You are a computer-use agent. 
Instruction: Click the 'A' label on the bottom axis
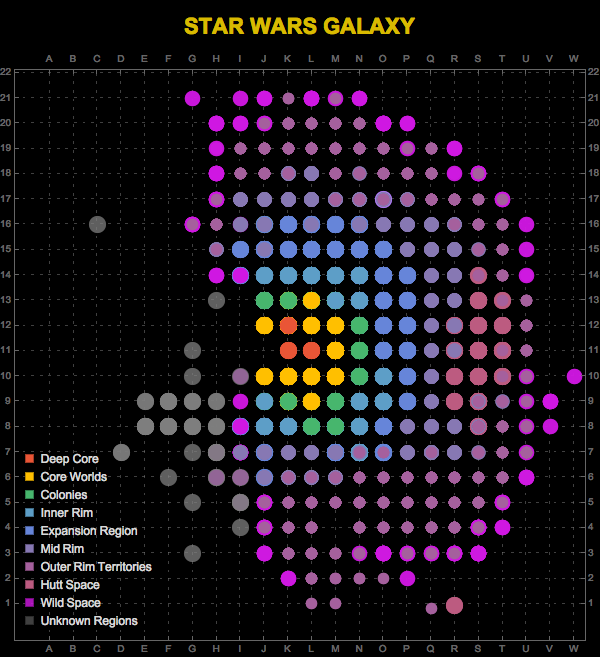(49, 649)
